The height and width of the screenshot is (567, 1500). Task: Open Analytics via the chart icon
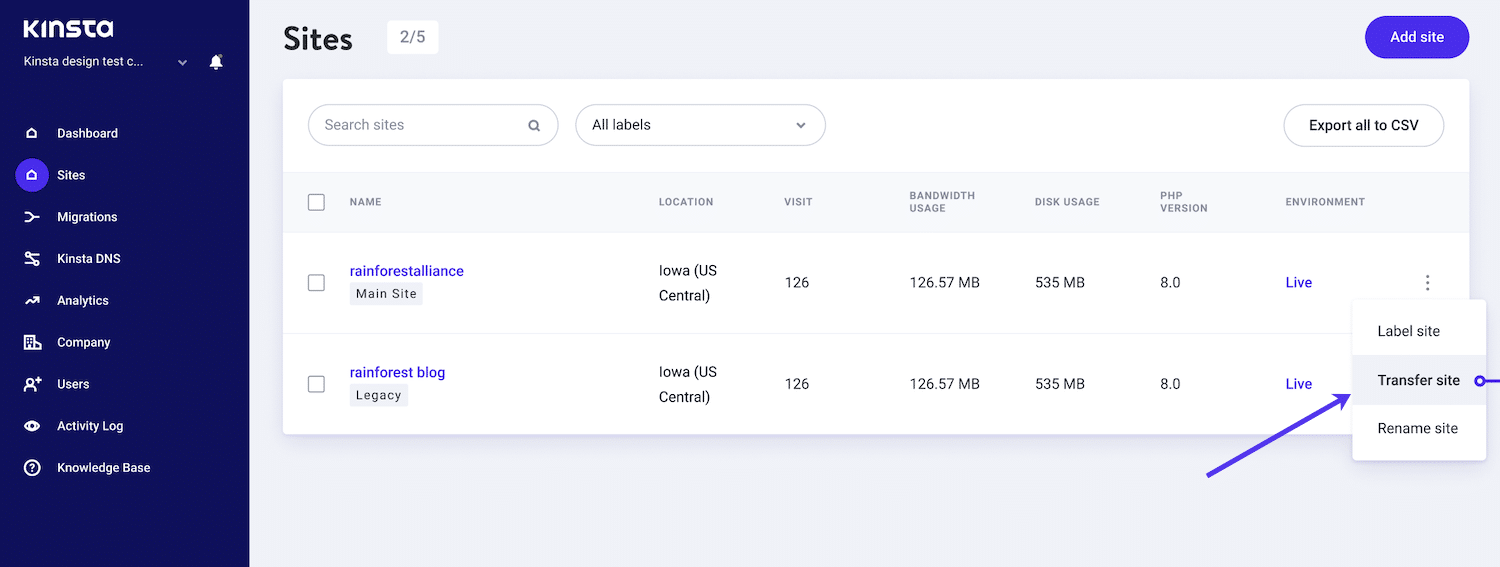32,300
